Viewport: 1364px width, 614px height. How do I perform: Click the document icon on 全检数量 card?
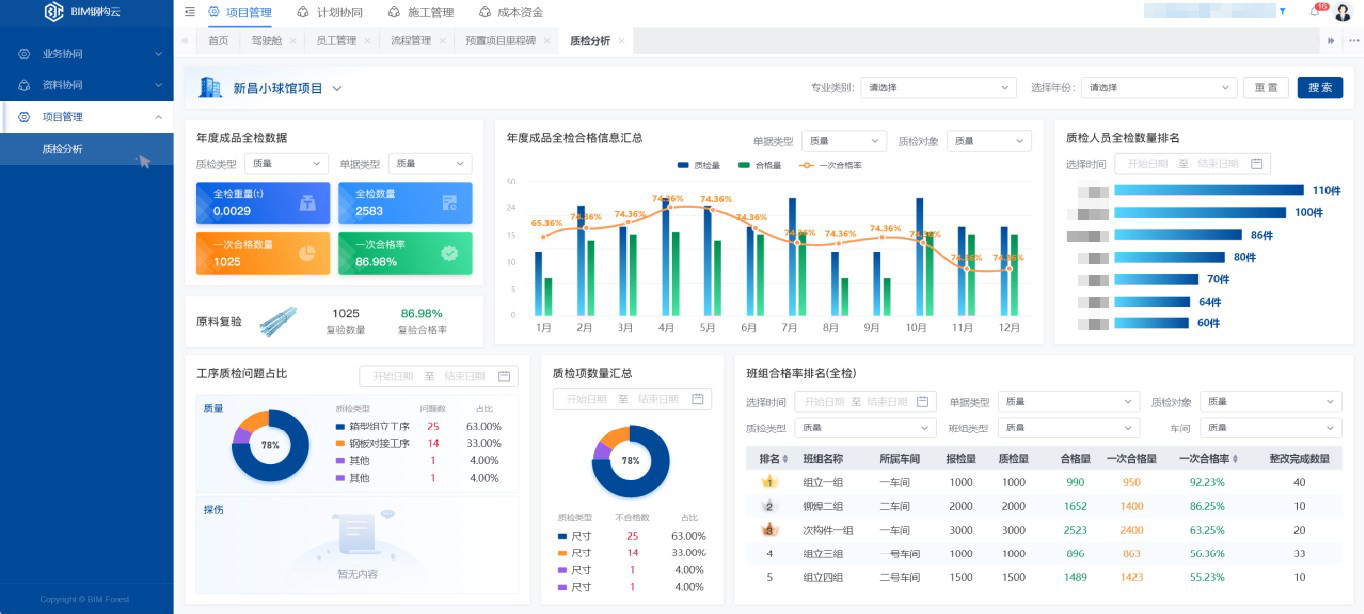coord(450,203)
